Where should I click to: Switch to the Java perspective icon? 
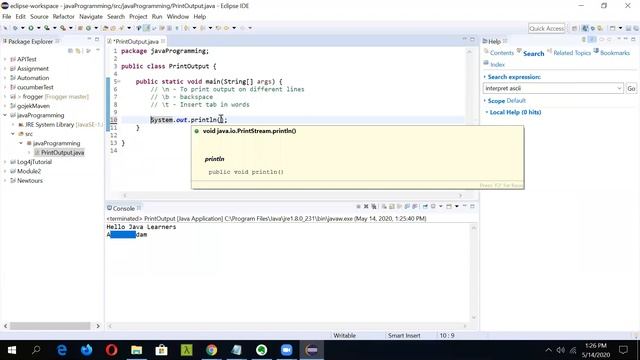click(x=585, y=28)
